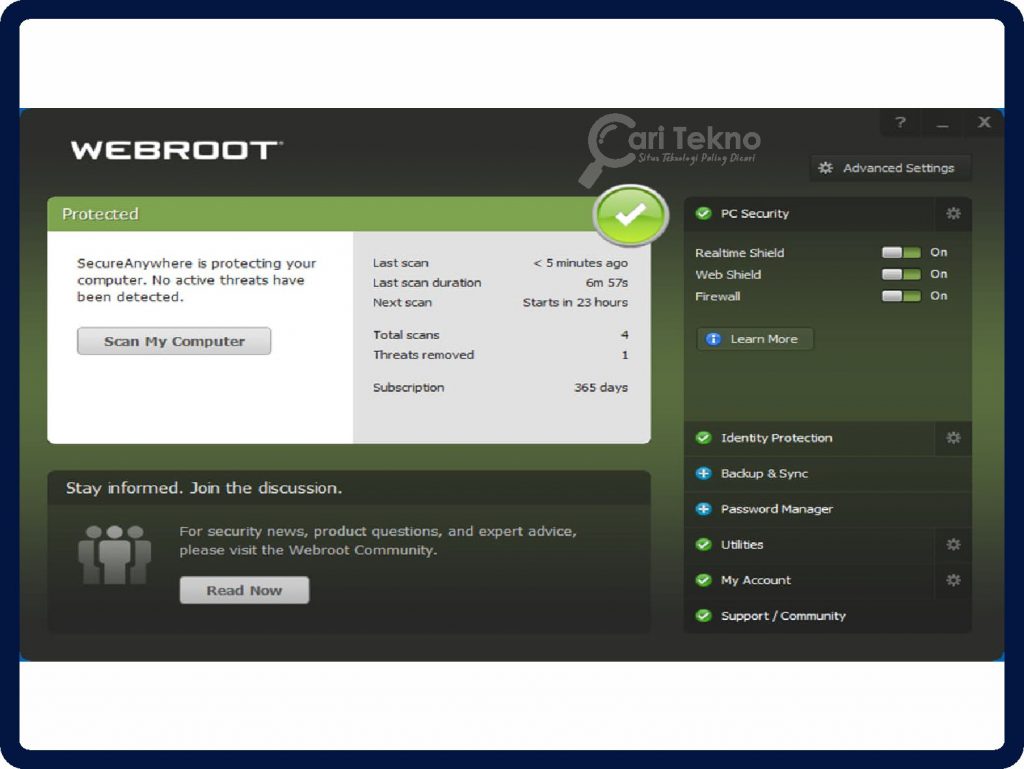The width and height of the screenshot is (1024, 769).
Task: Click the "Last scan" label
Action: point(400,262)
